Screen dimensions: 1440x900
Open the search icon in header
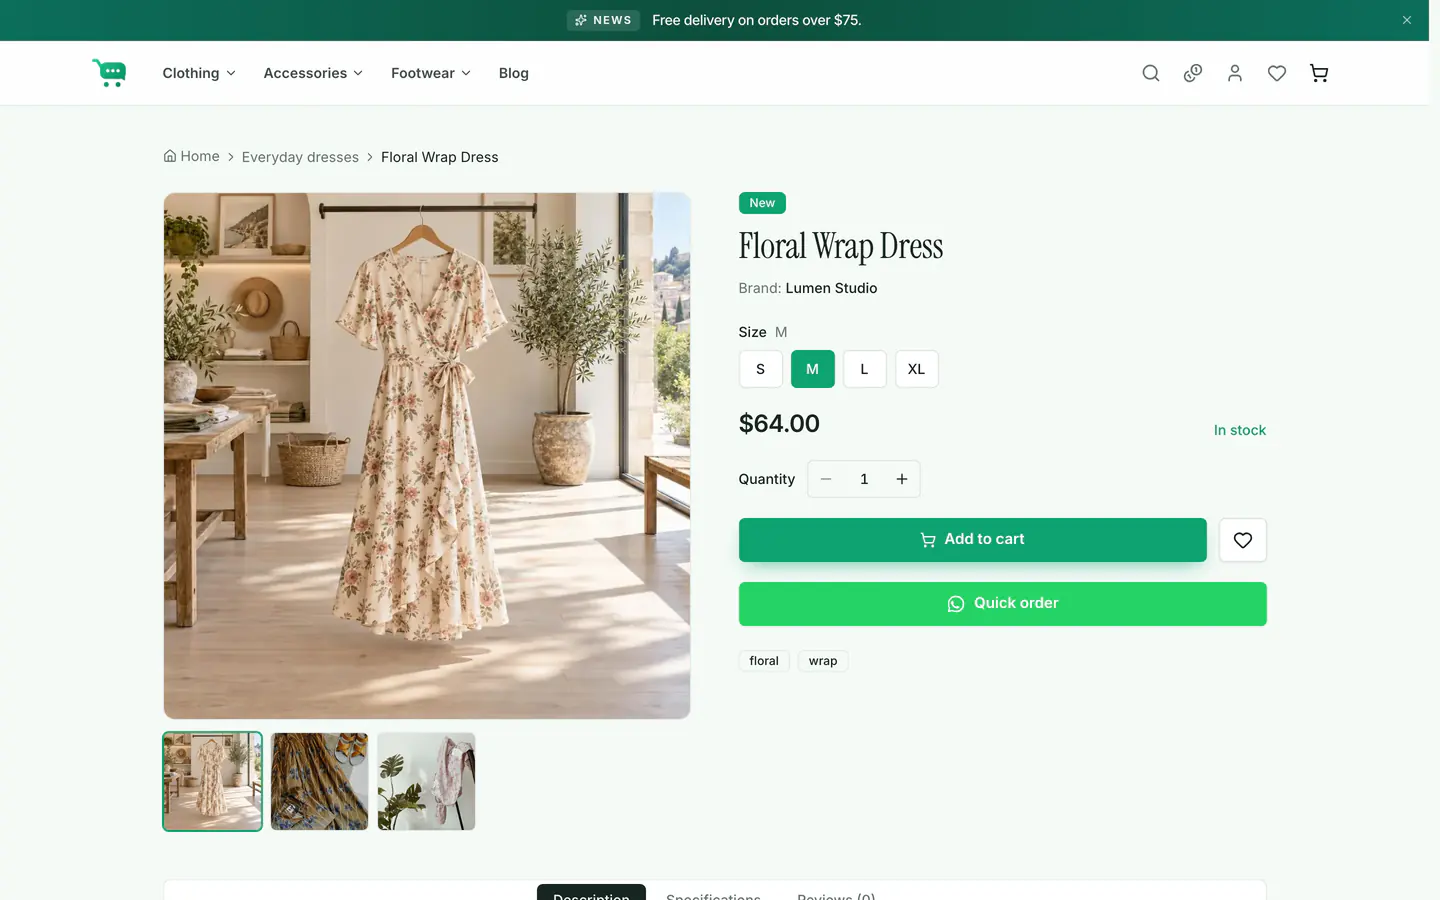1151,73
